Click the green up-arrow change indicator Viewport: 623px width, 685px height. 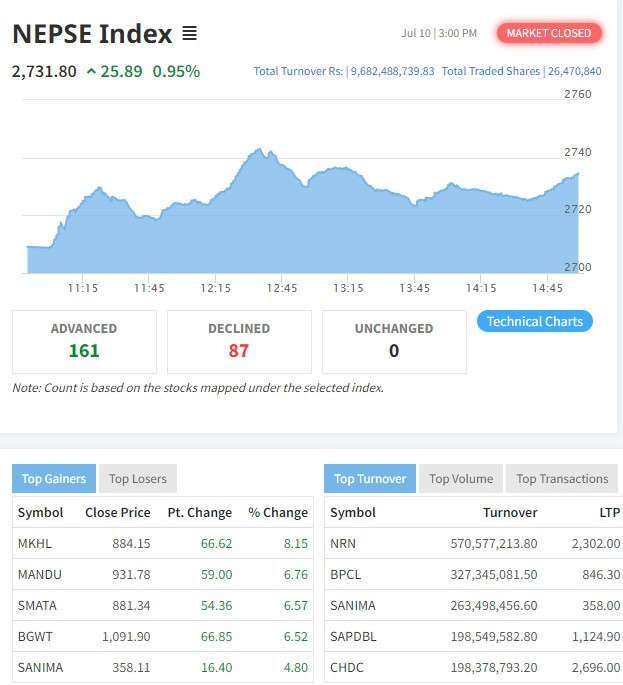coord(91,71)
